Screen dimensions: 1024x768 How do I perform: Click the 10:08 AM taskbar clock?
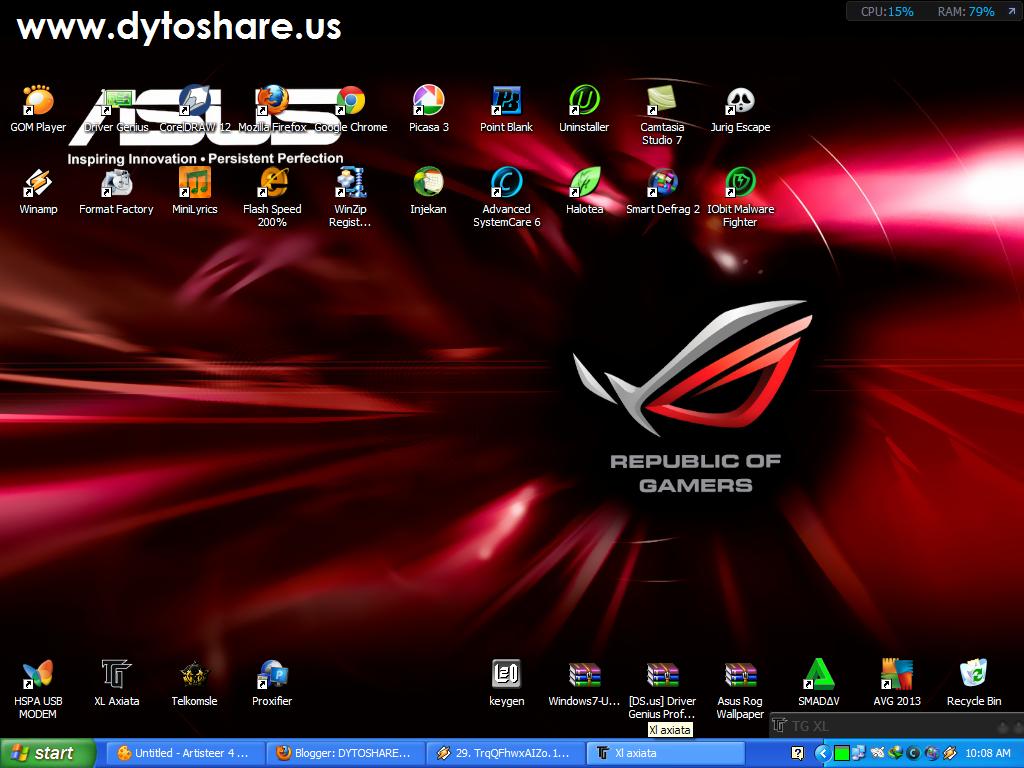pyautogui.click(x=987, y=754)
